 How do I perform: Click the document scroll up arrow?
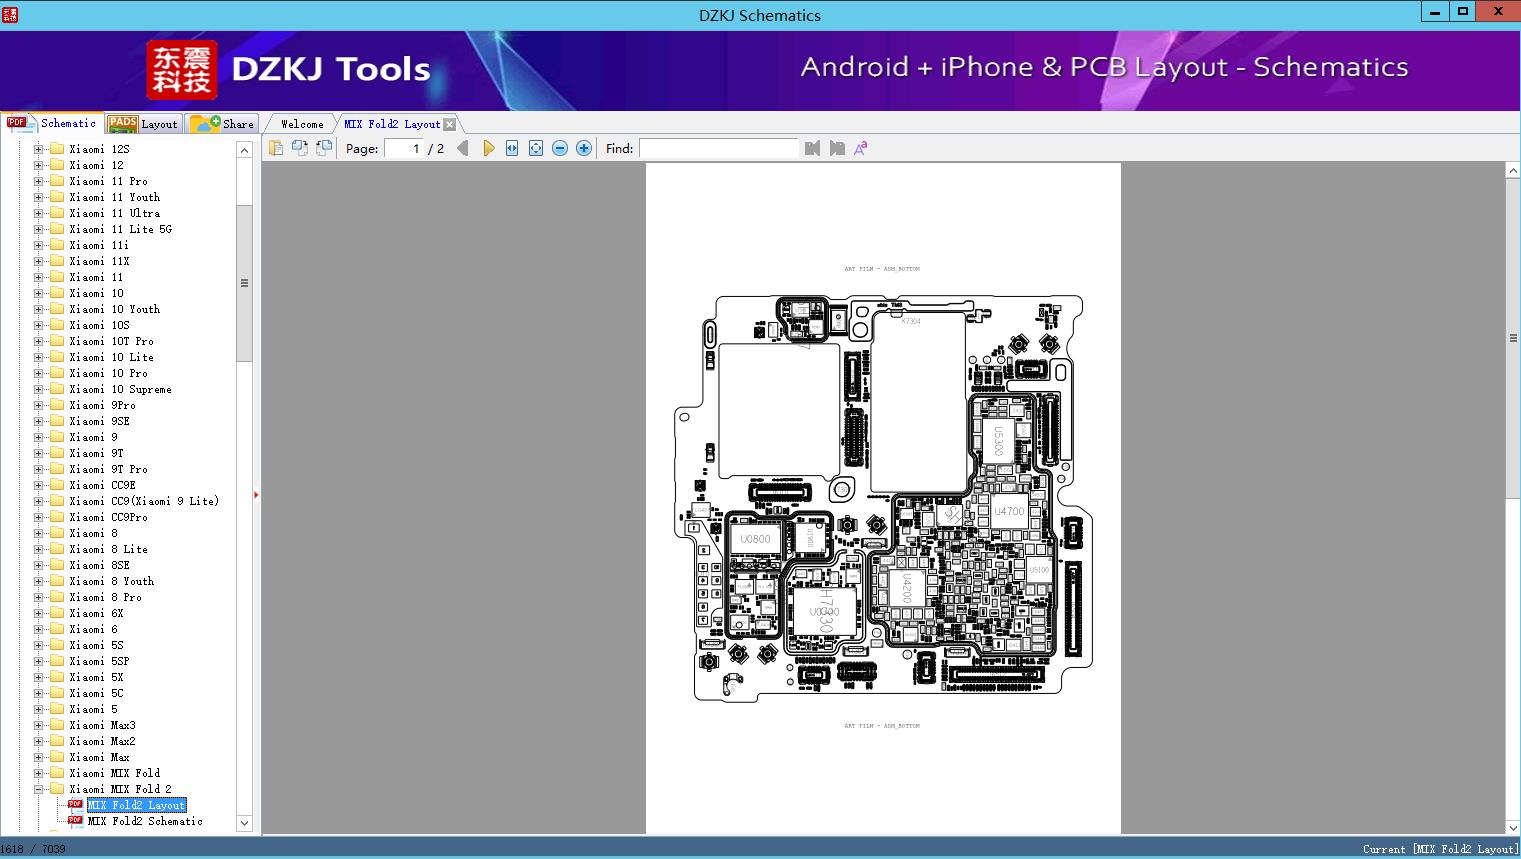tap(1513, 171)
